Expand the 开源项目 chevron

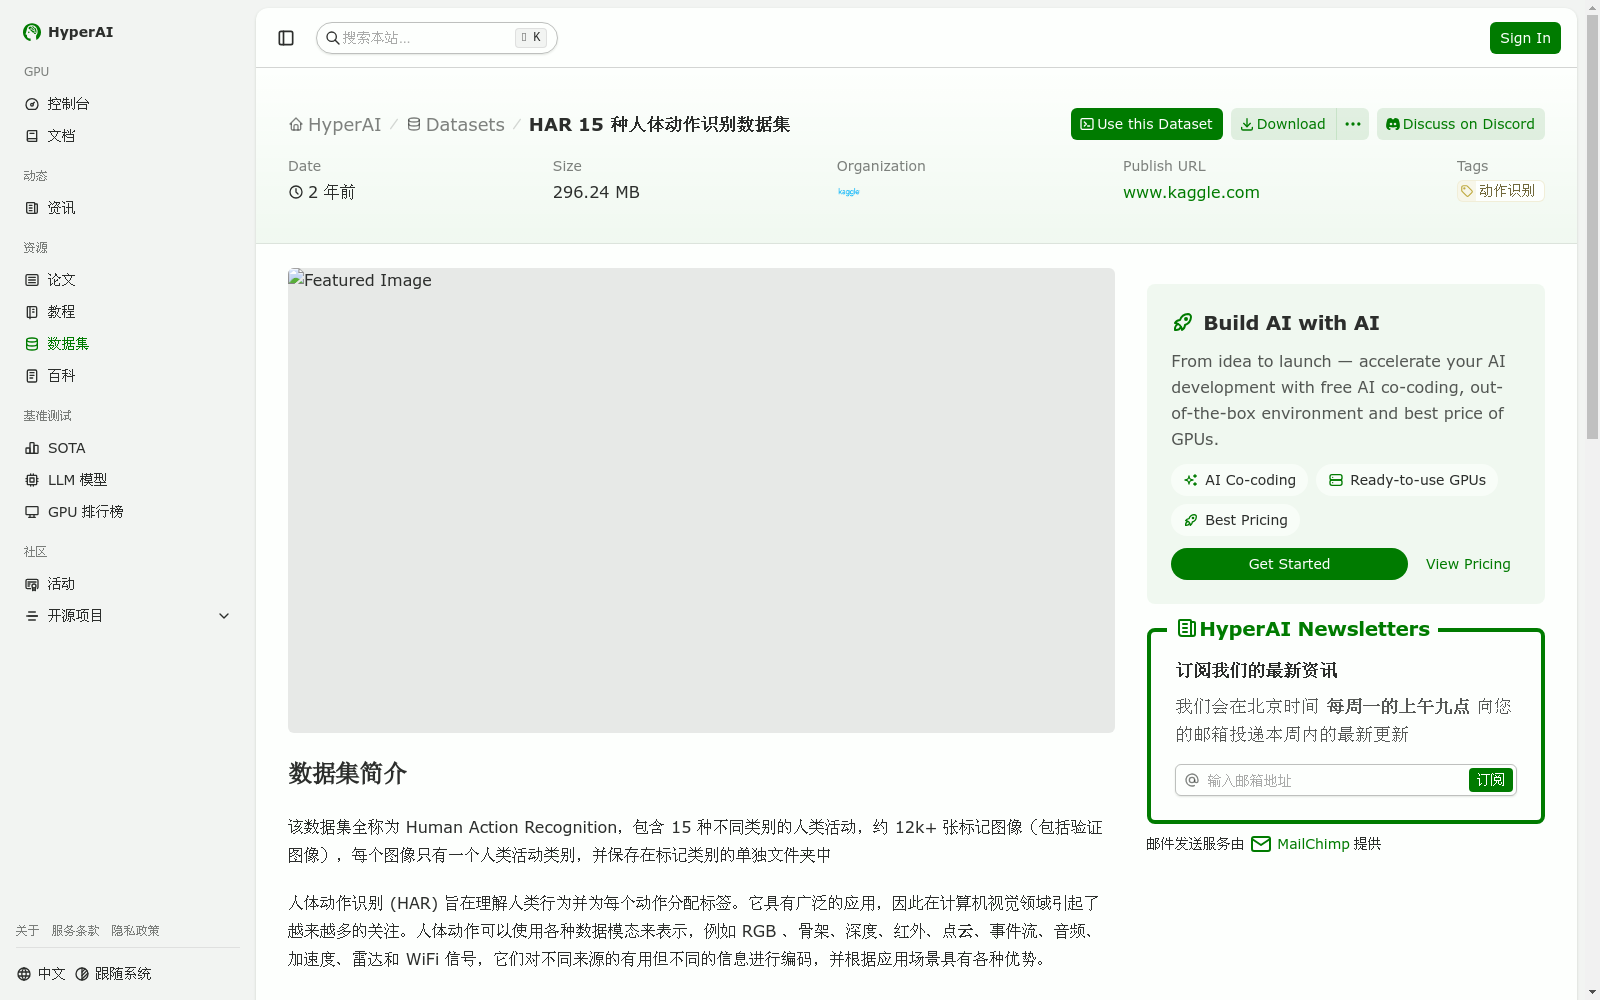(224, 616)
